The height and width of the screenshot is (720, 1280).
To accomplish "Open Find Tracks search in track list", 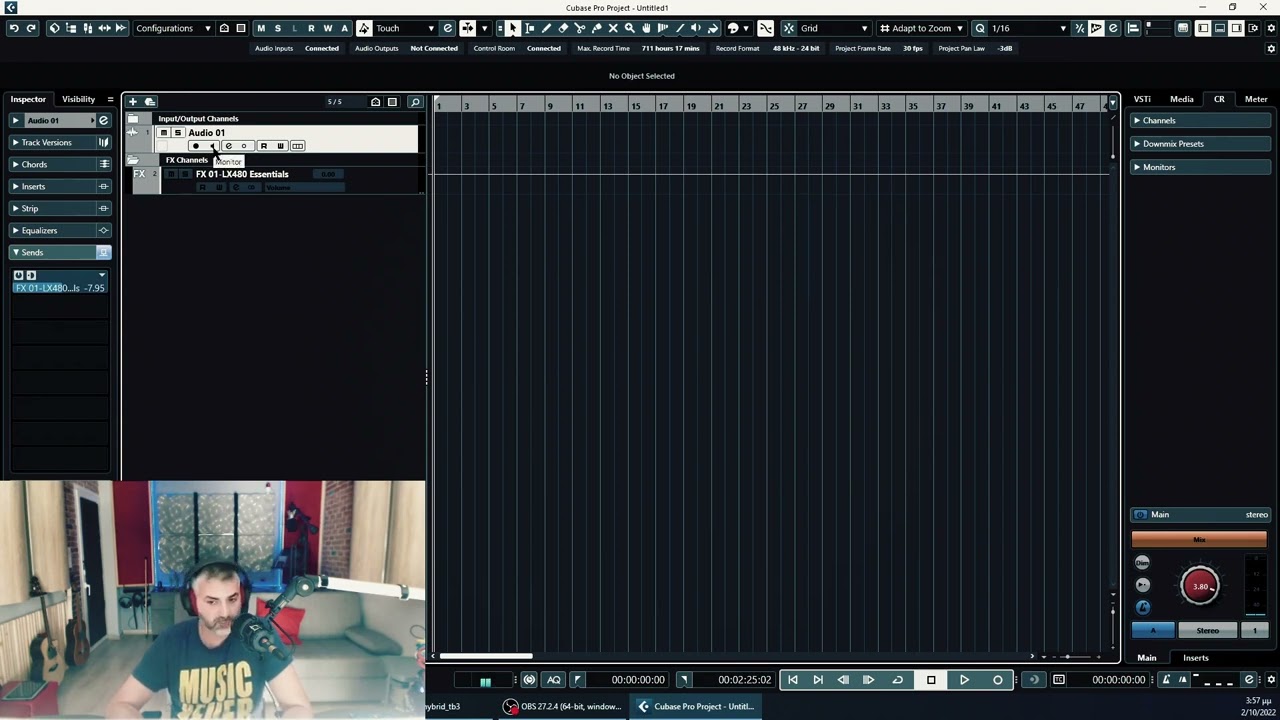I will click(x=415, y=101).
